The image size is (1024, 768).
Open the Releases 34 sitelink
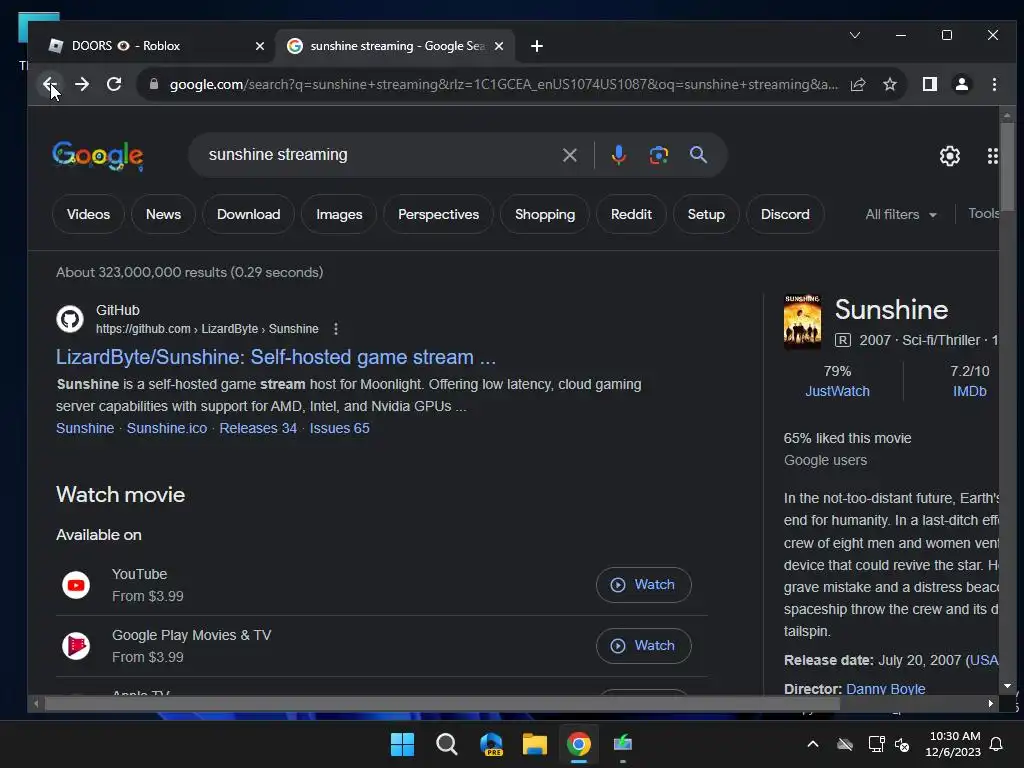258,428
